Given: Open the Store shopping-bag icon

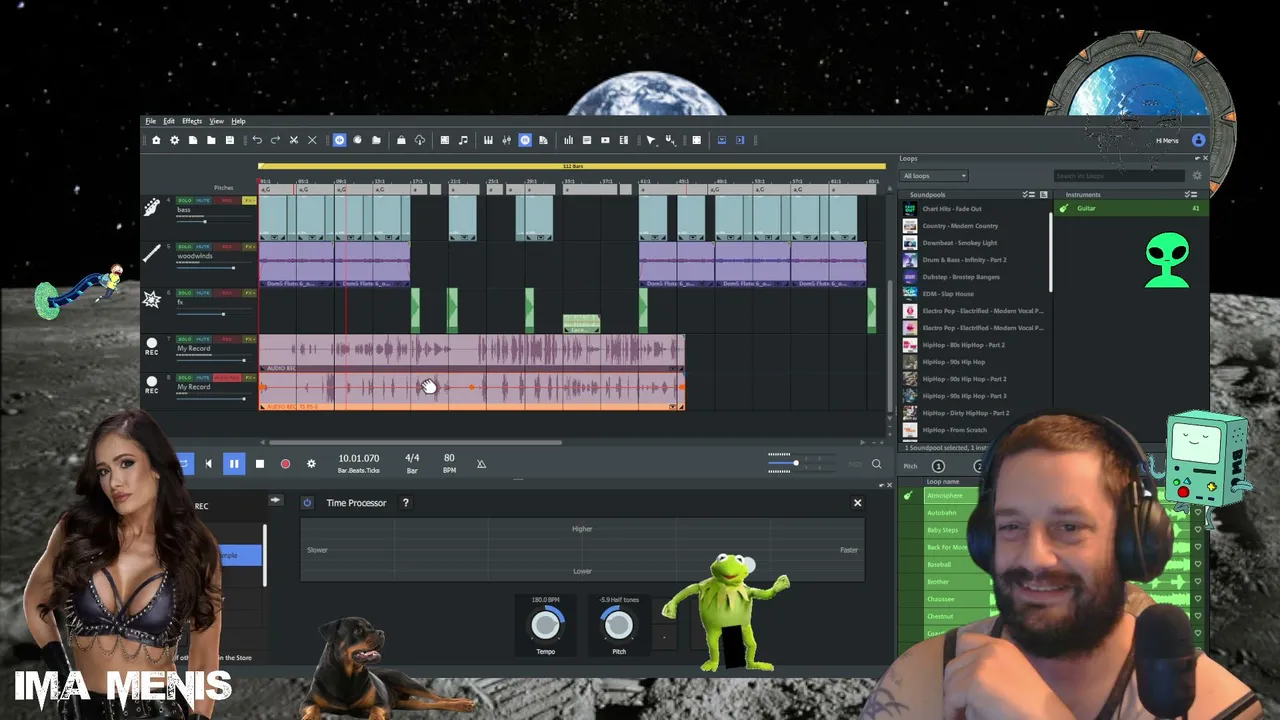Looking at the screenshot, I should coord(401,140).
